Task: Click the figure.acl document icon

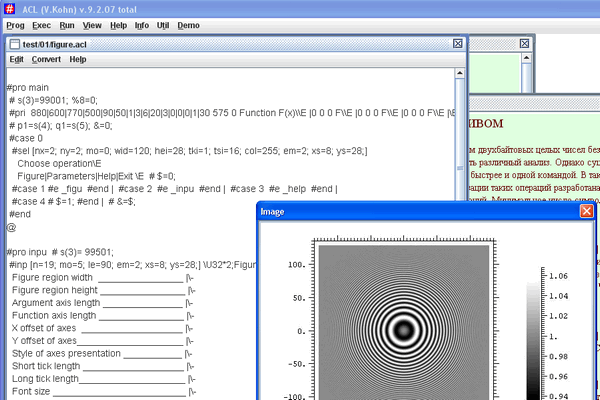Action: point(15,44)
